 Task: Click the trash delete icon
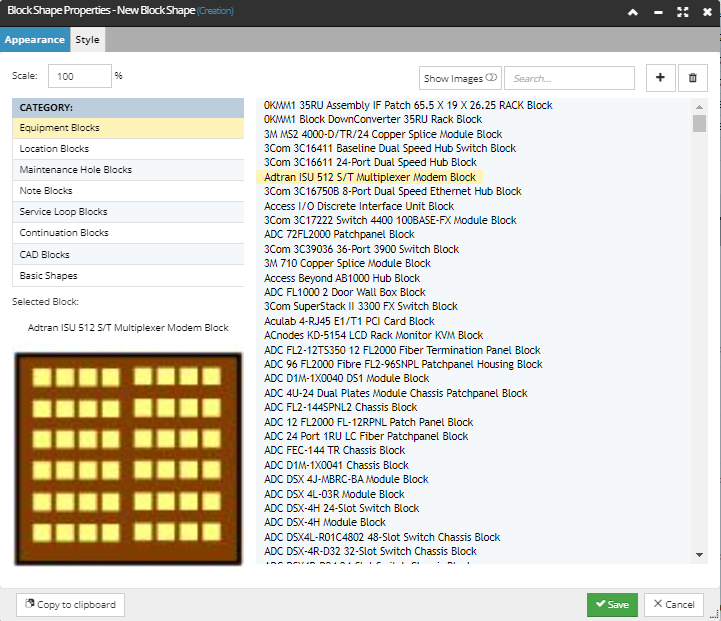coord(692,78)
